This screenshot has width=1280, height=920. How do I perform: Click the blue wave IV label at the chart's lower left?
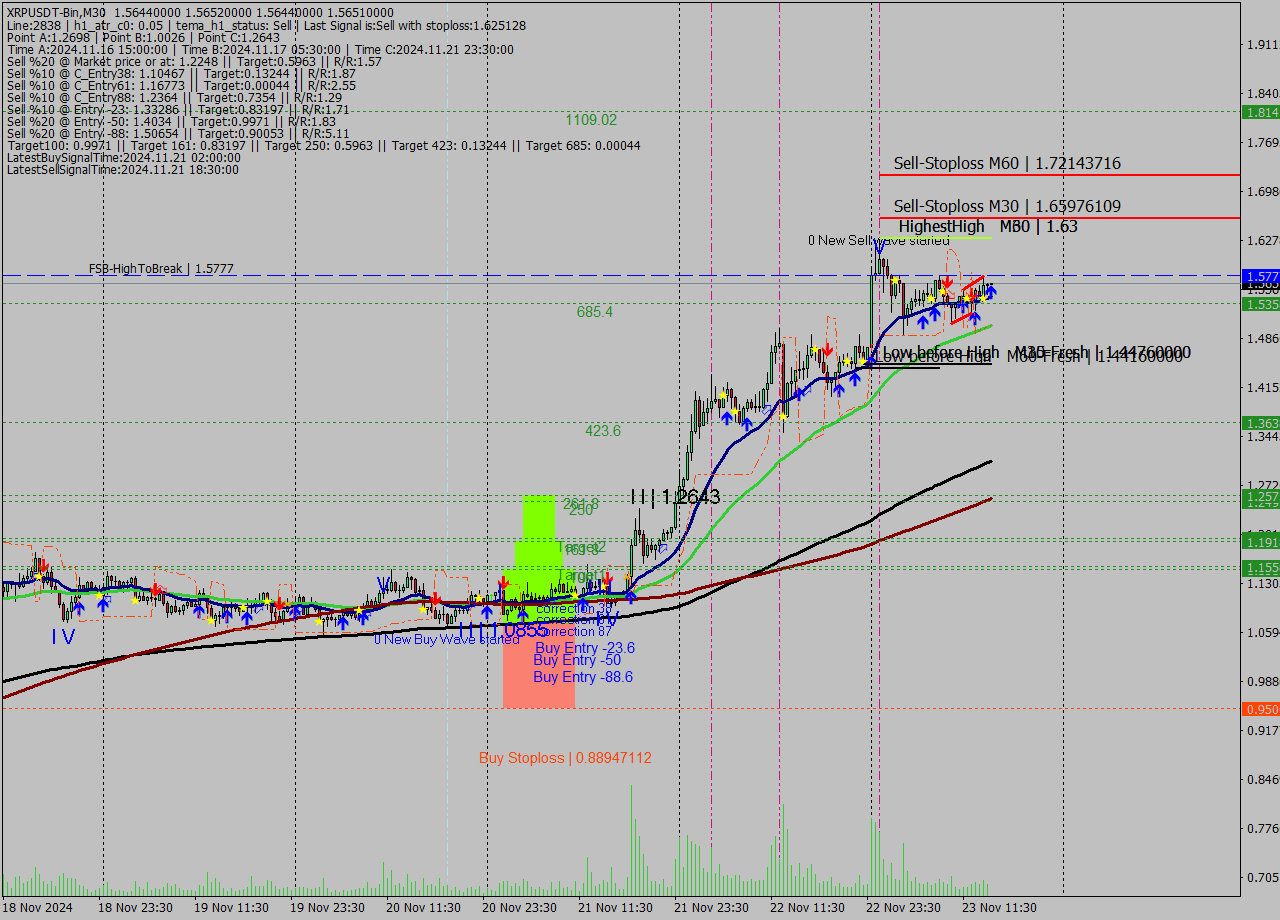click(x=63, y=636)
